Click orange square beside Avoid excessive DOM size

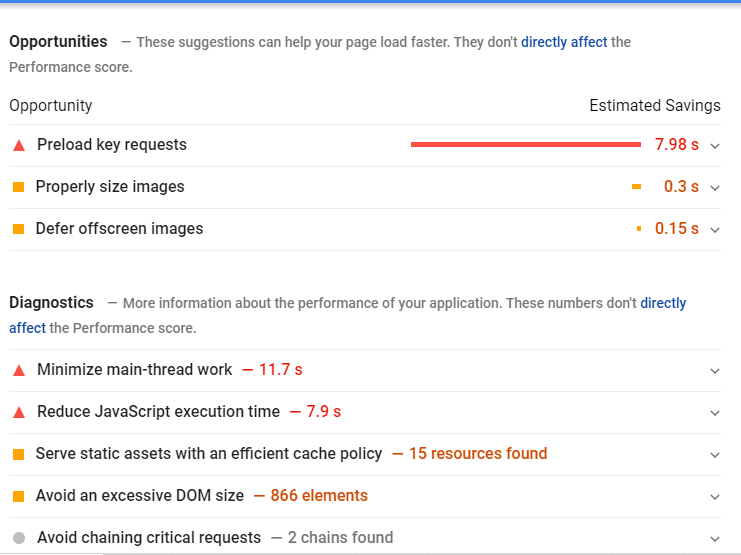click(x=18, y=496)
